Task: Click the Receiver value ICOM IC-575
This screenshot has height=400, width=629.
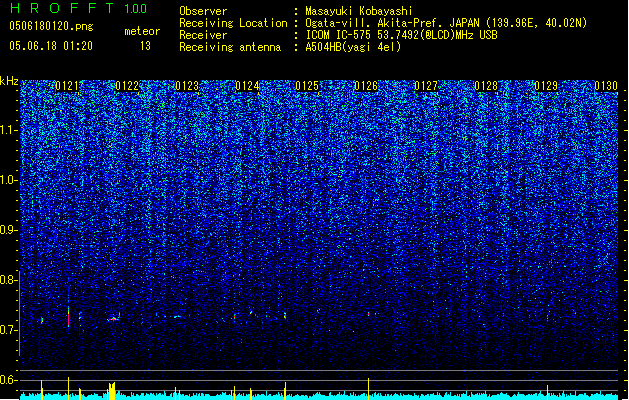Action: 339,35
